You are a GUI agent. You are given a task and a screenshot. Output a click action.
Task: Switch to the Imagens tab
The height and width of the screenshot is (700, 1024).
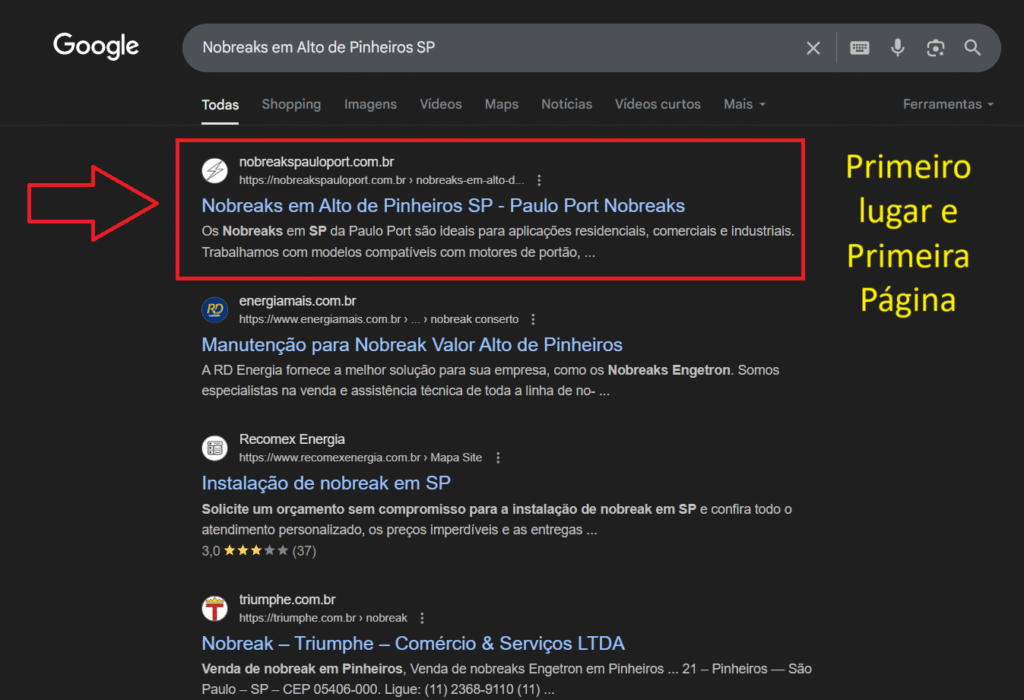pos(370,104)
